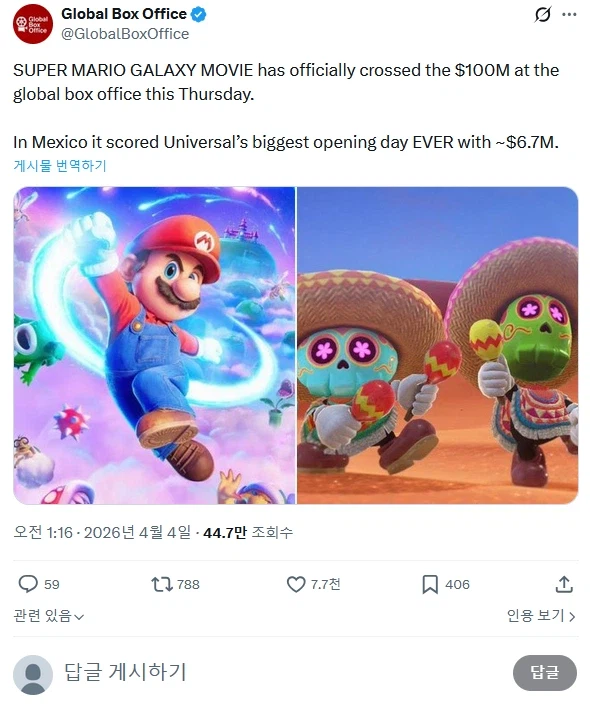The image size is (590, 719).
Task: Click the Global Box Office display name
Action: coord(124,14)
